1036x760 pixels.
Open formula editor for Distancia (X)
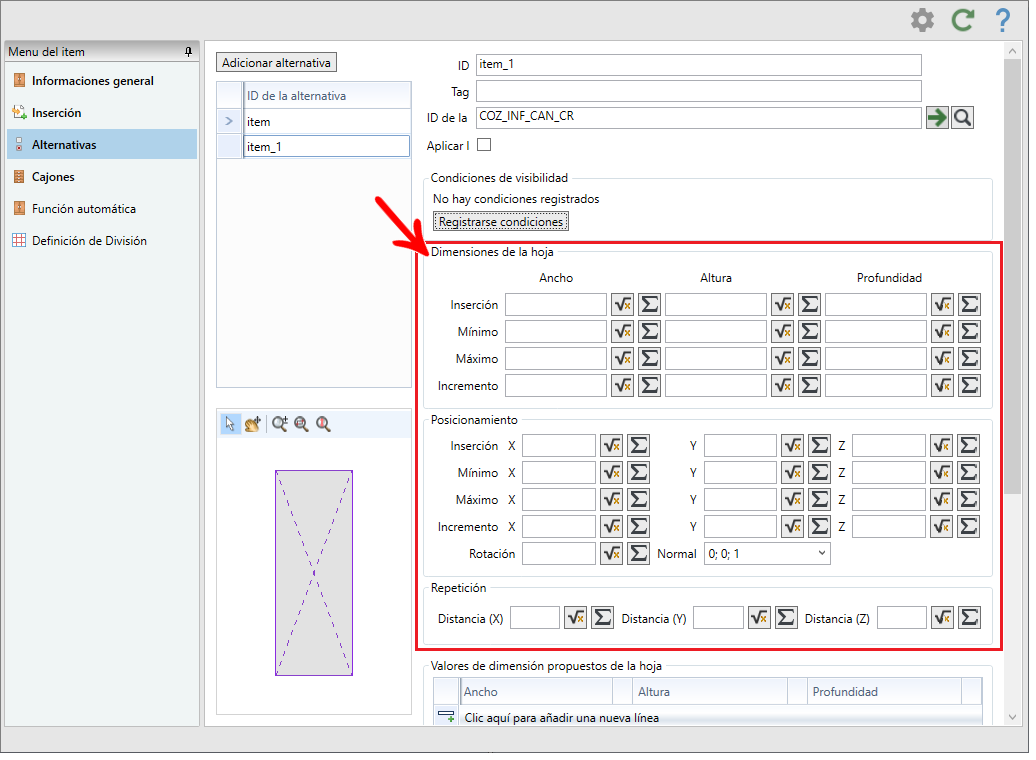575,618
